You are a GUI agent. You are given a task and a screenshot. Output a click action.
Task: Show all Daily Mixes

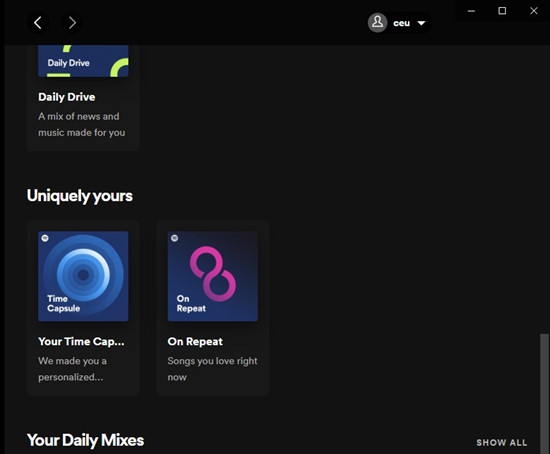tap(502, 442)
